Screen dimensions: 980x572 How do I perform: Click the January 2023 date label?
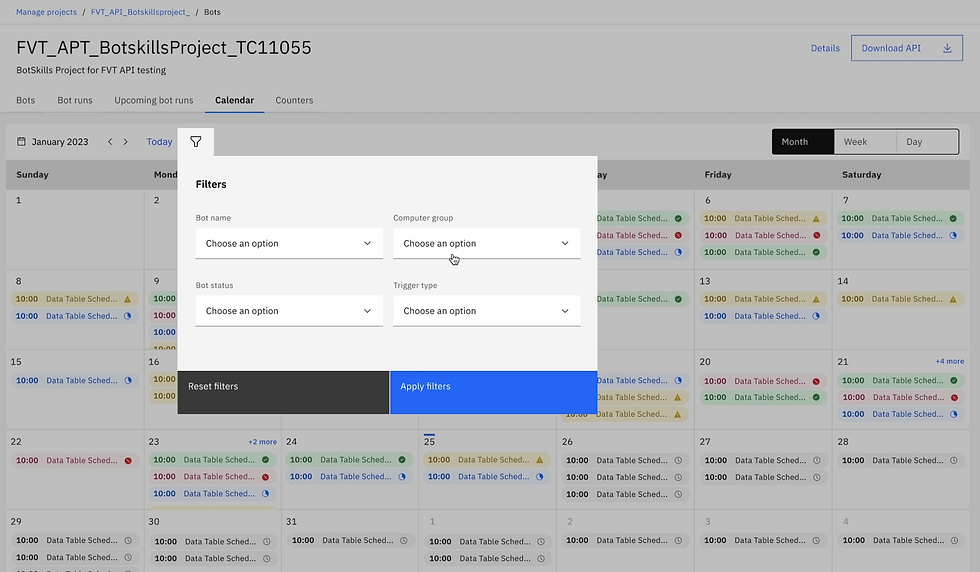coord(60,142)
